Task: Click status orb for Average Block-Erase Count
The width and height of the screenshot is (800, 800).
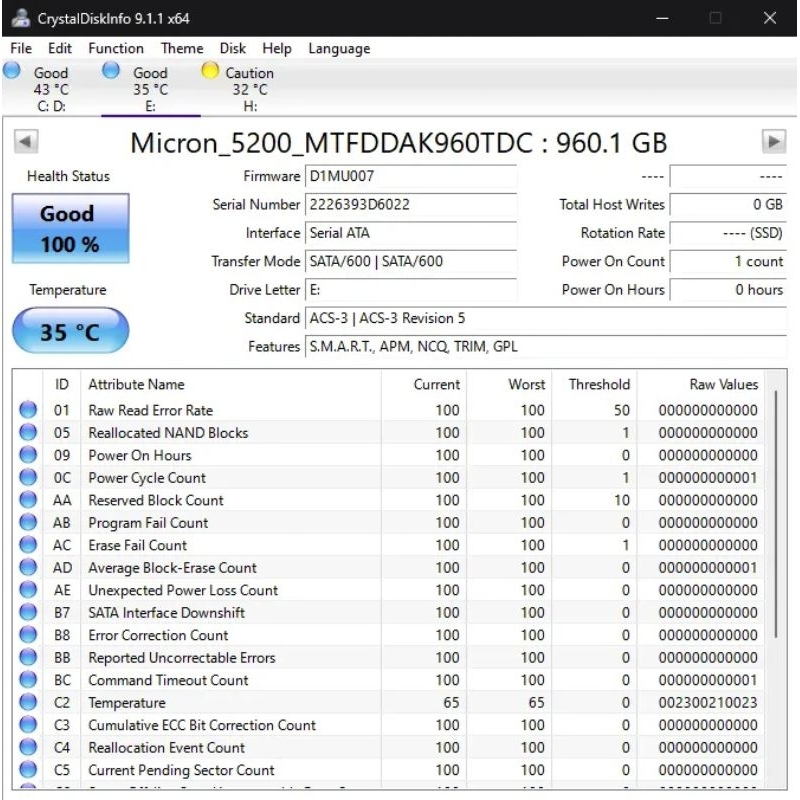Action: [28, 567]
